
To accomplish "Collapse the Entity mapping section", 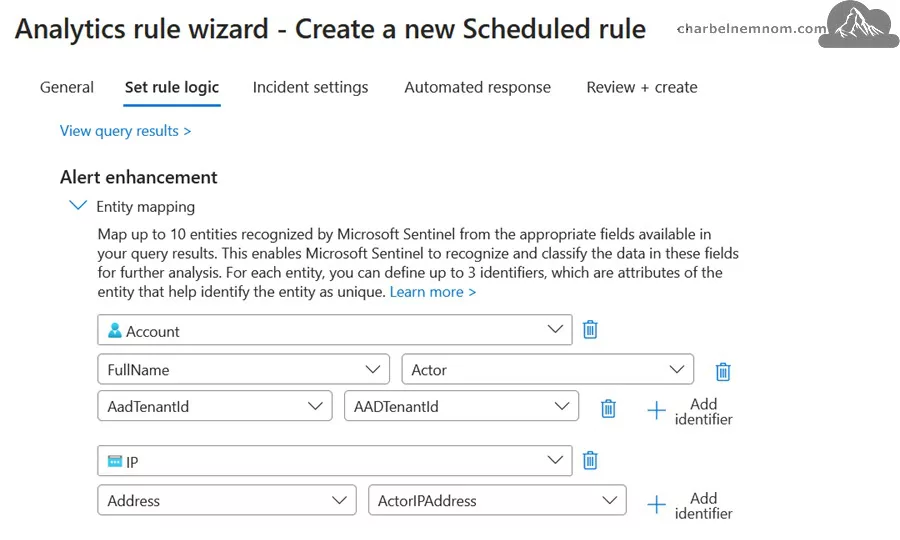I will [x=78, y=205].
